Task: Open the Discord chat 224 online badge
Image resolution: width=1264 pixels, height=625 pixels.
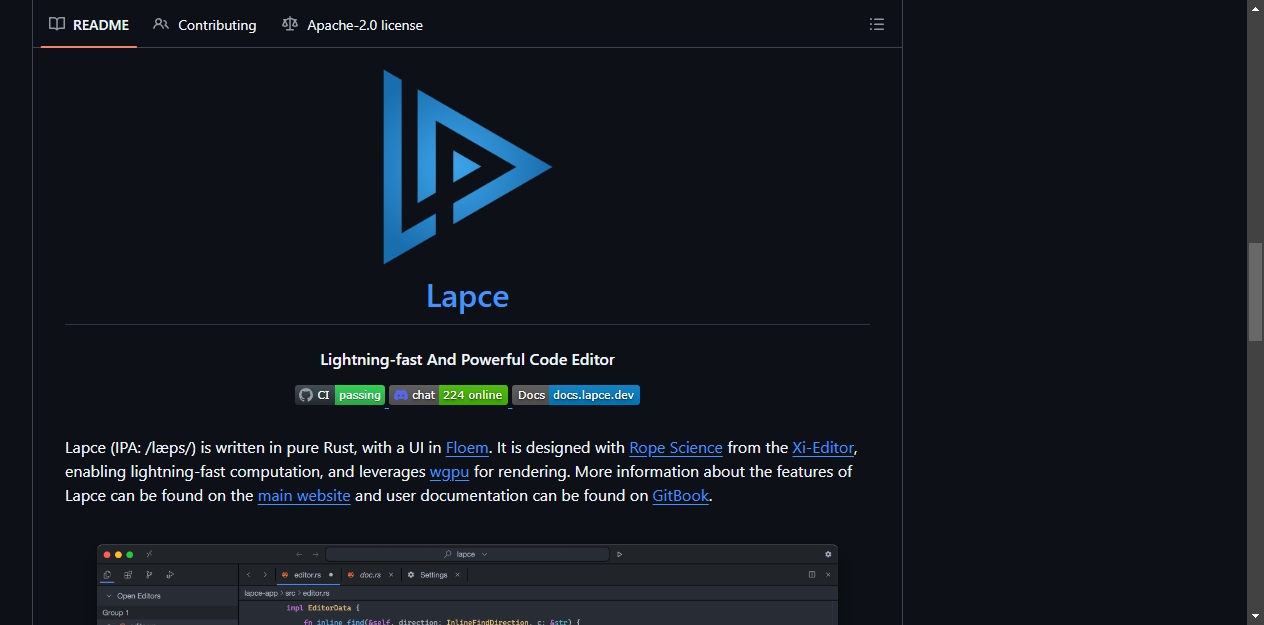Action: coord(448,395)
